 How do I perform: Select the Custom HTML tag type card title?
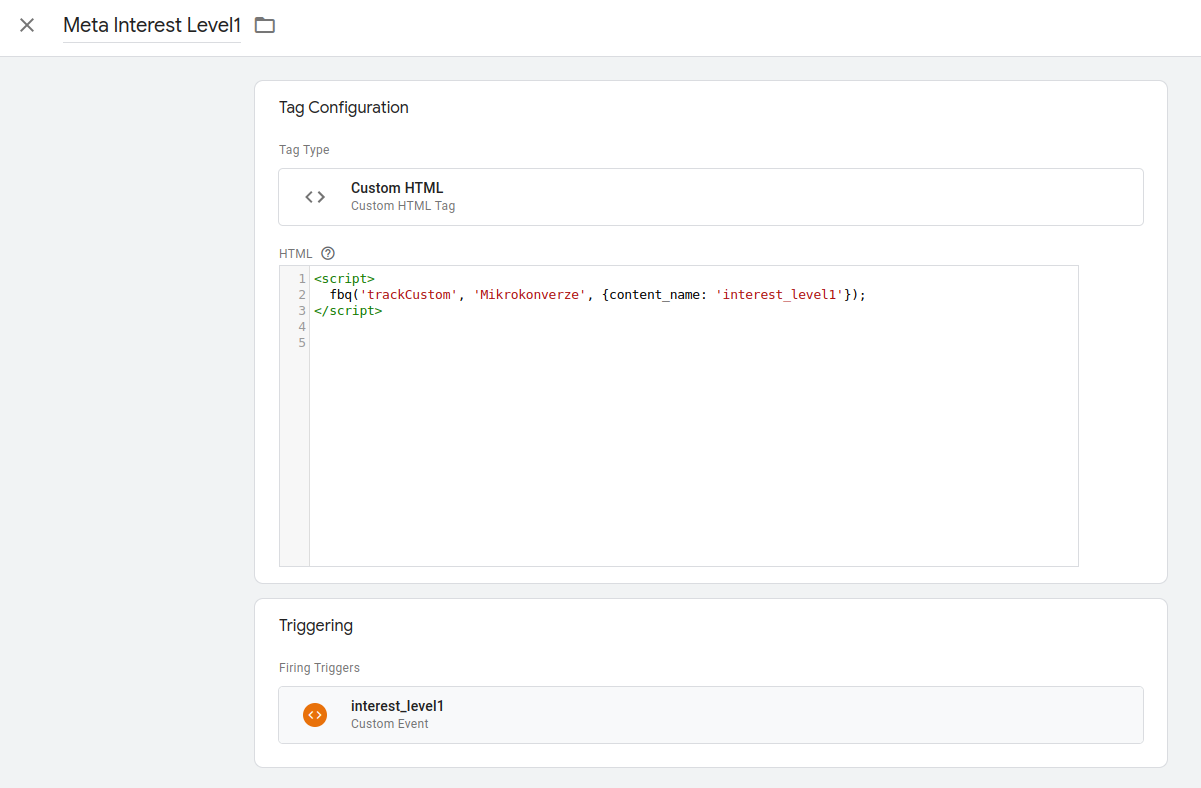(396, 188)
